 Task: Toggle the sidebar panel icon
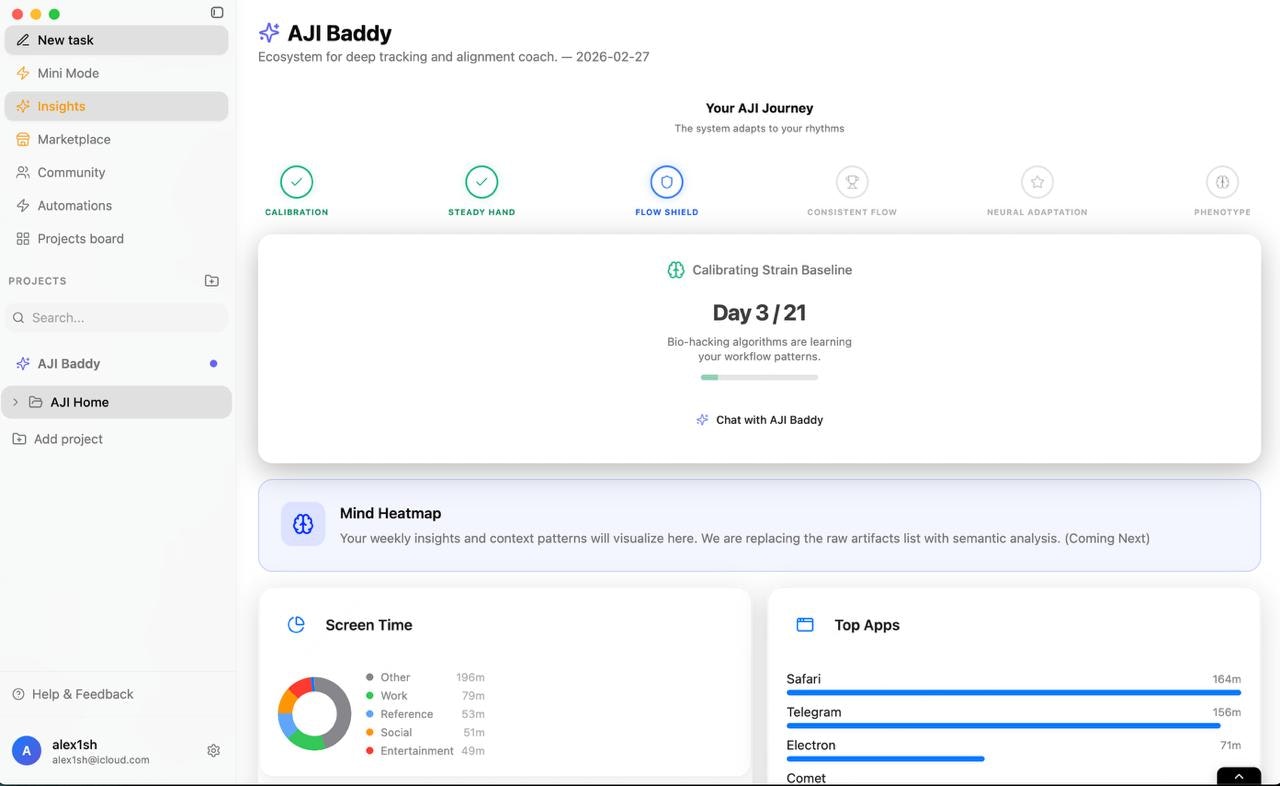click(217, 13)
